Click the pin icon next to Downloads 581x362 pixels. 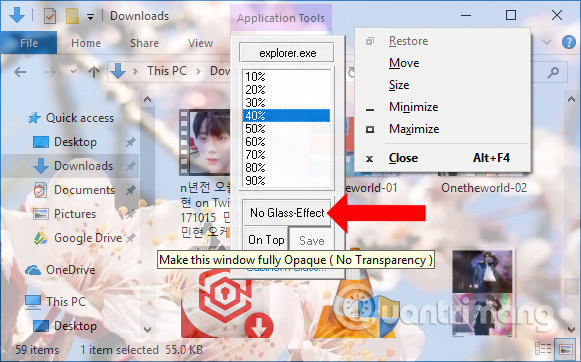click(x=130, y=166)
